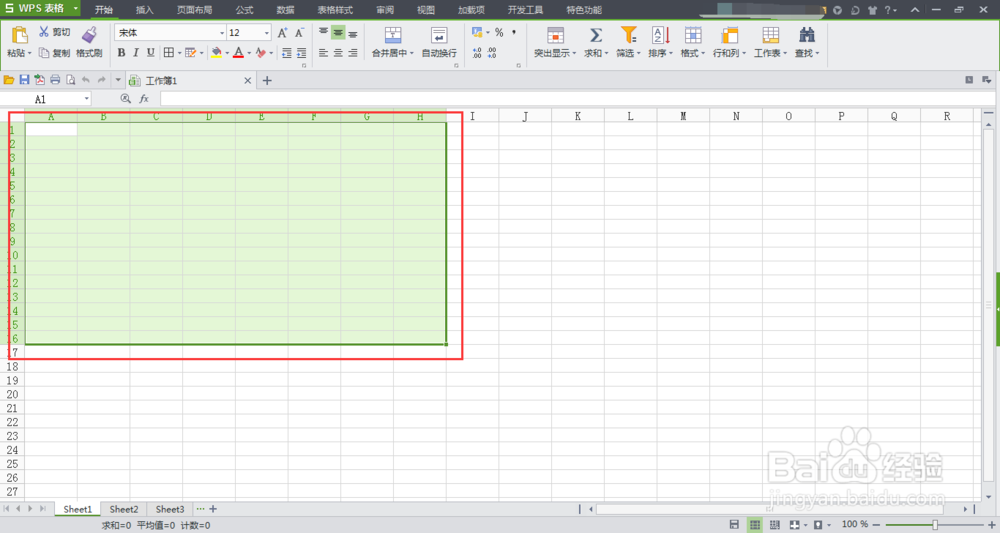Switch to the 插入 ribbon tab
This screenshot has height=533, width=1000.
145,10
